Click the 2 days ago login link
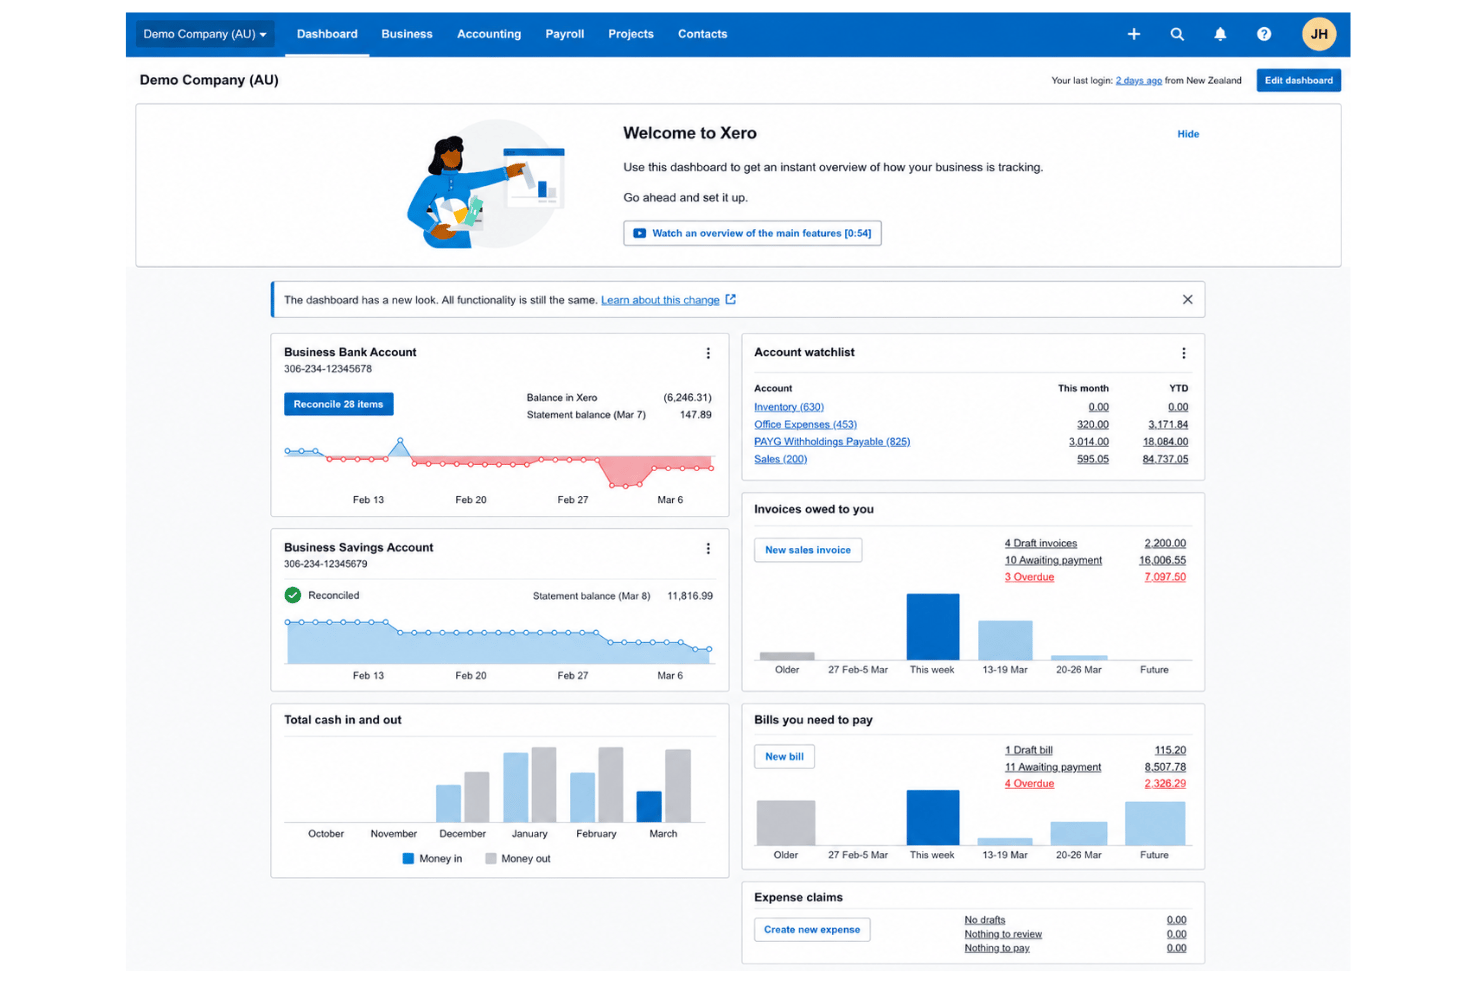 (1139, 81)
